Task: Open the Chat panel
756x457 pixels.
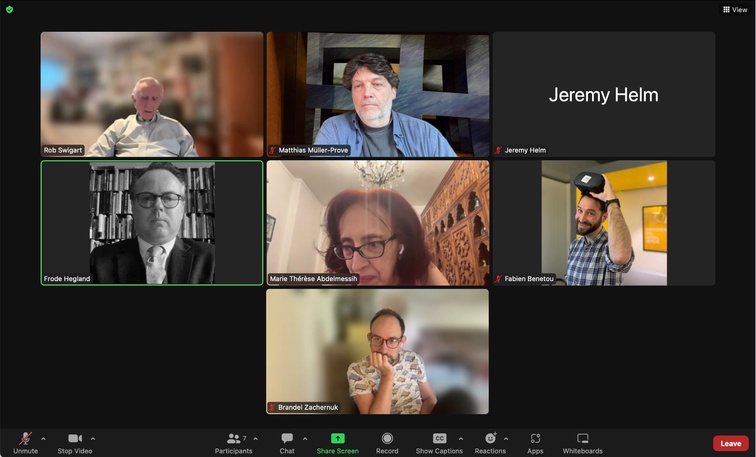Action: pos(287,439)
